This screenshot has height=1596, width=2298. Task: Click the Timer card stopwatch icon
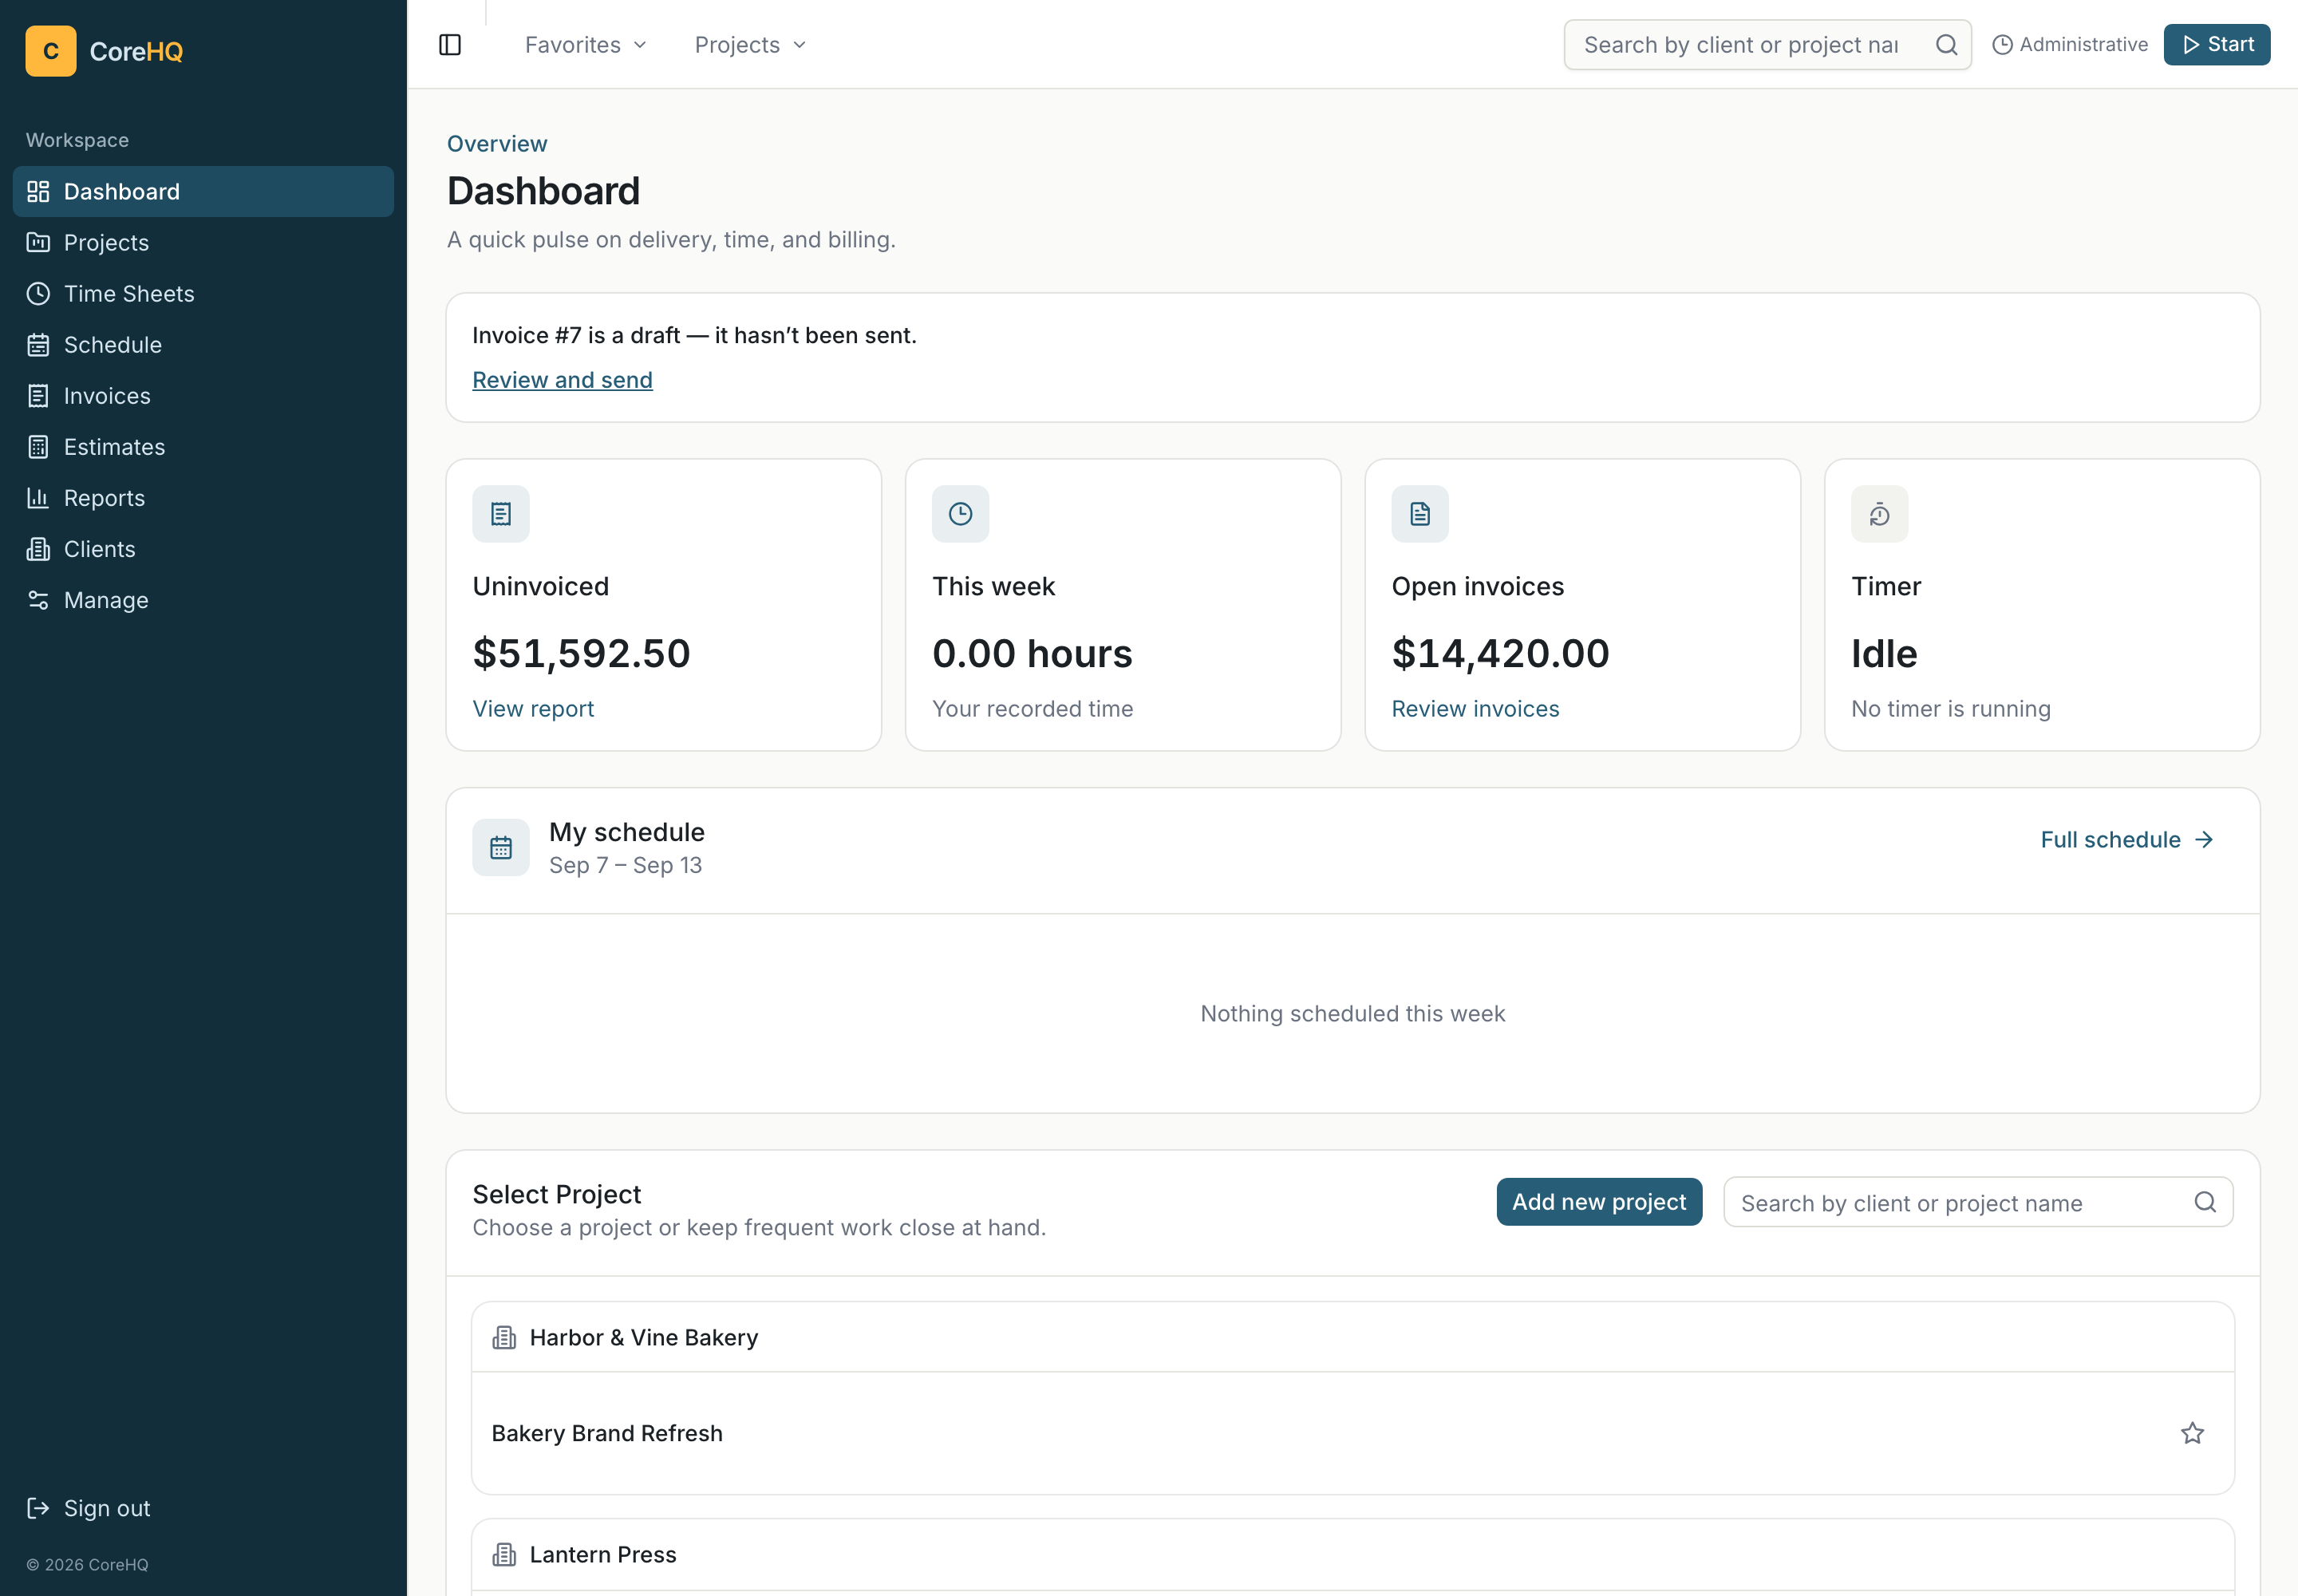(x=1879, y=514)
